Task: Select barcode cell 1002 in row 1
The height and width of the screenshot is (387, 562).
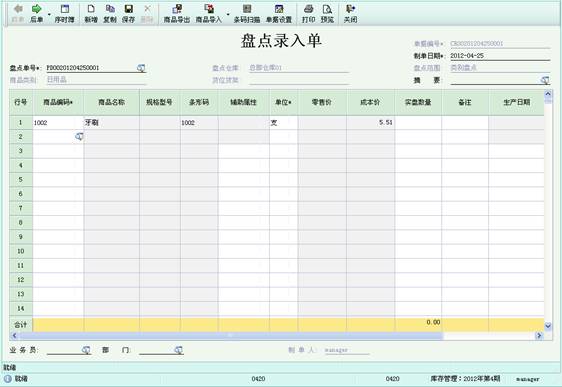Action: [199, 123]
